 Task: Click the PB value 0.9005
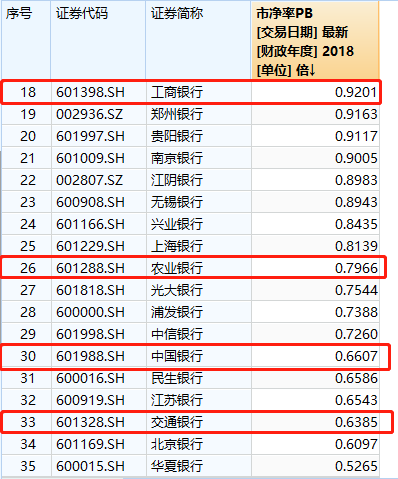click(x=356, y=158)
